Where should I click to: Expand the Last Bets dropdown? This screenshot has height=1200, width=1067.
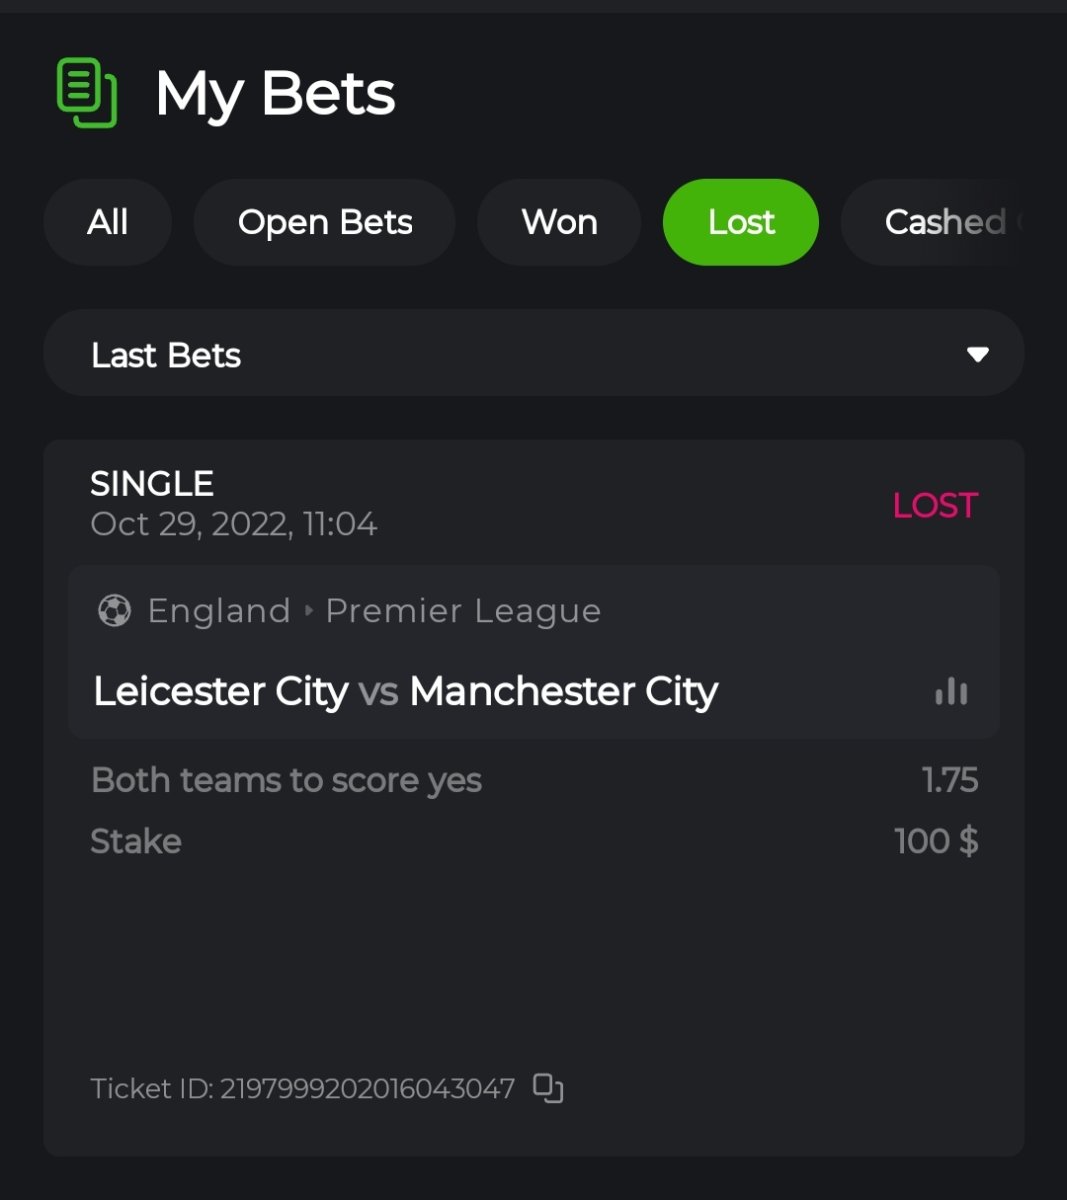click(x=533, y=354)
